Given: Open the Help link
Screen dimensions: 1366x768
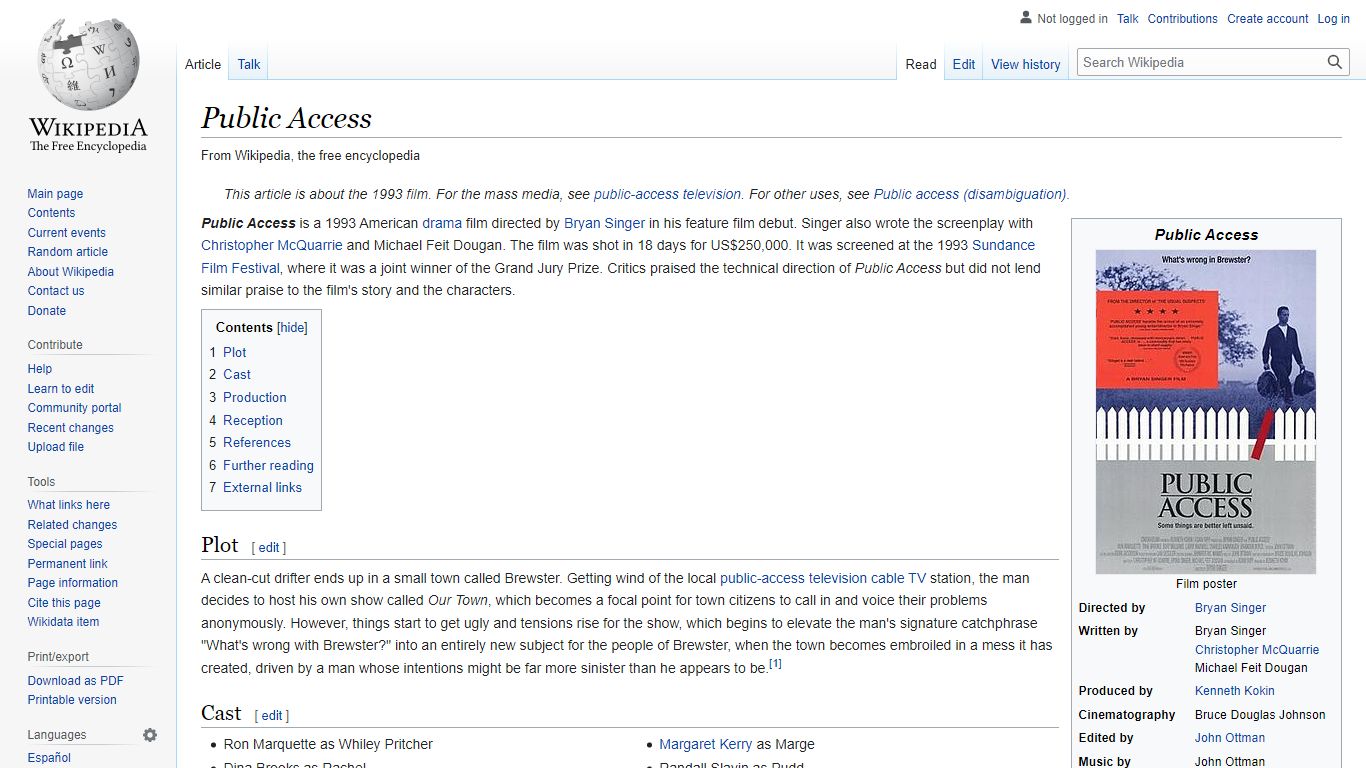Looking at the screenshot, I should click(39, 369).
